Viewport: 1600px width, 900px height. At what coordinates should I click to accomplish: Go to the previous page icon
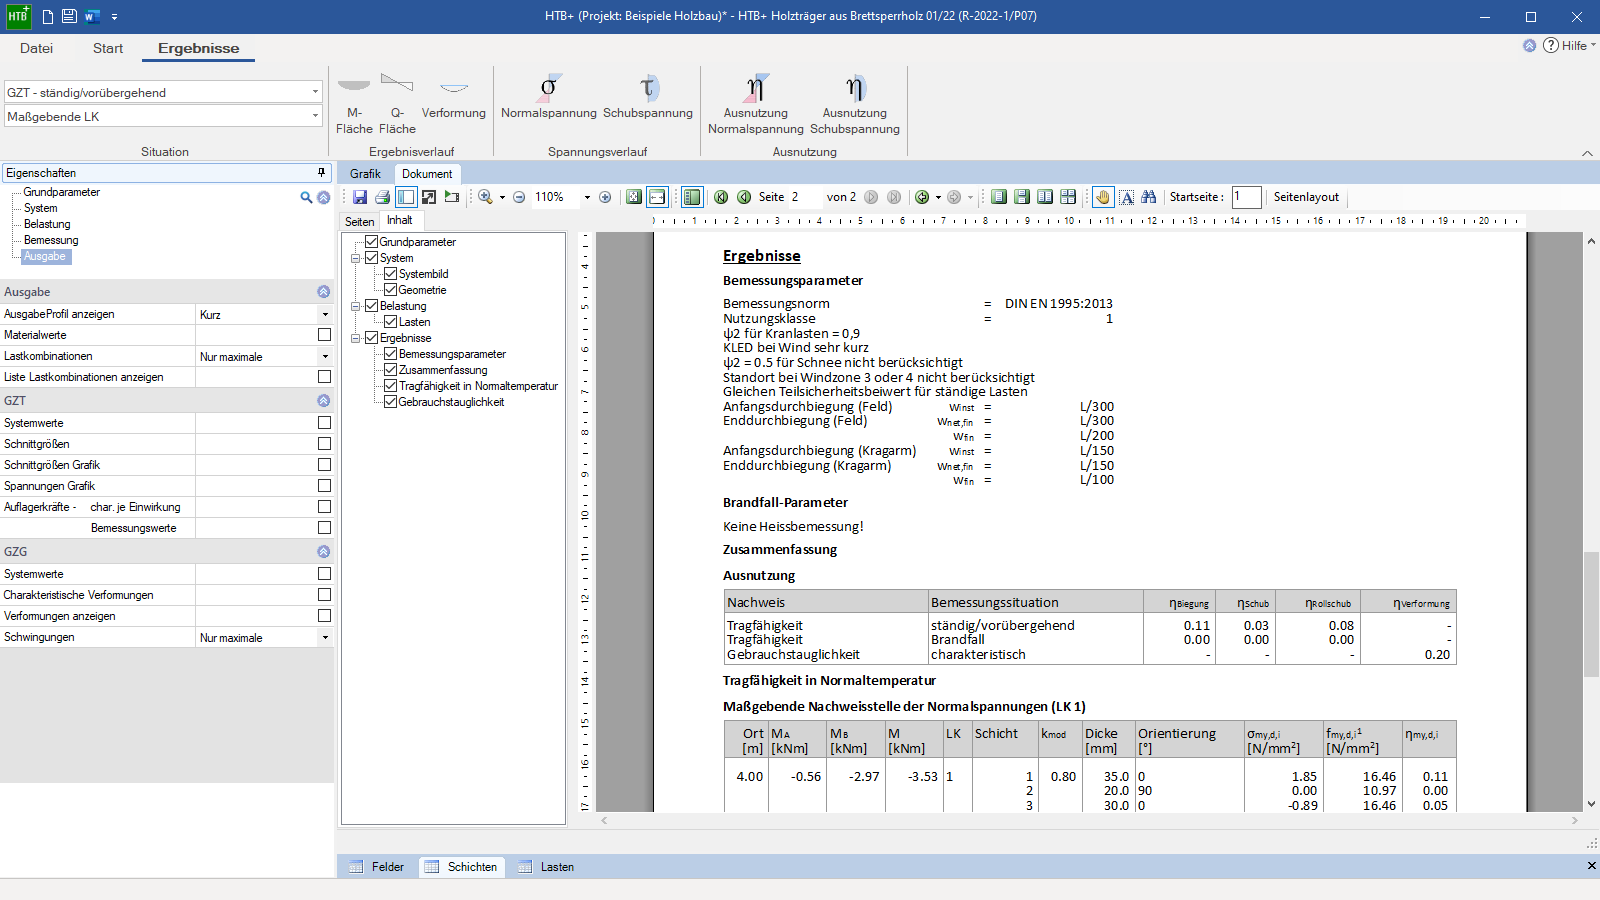[x=744, y=197]
